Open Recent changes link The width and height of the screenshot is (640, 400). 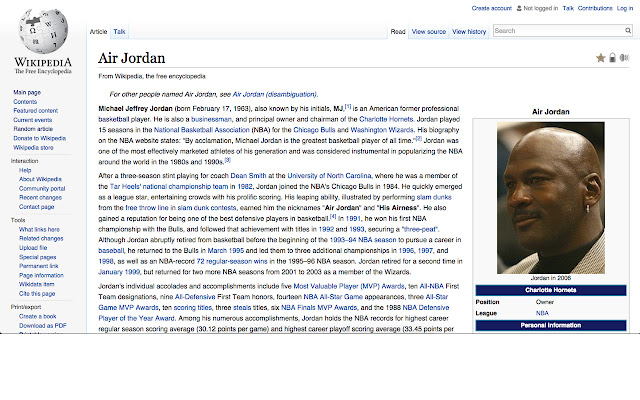40,198
